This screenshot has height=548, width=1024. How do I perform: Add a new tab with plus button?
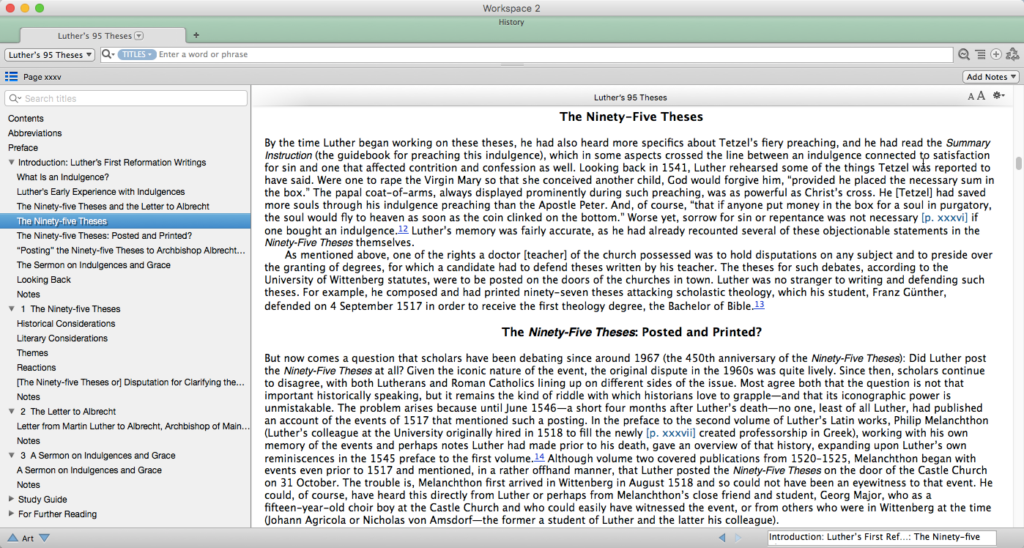pos(196,35)
